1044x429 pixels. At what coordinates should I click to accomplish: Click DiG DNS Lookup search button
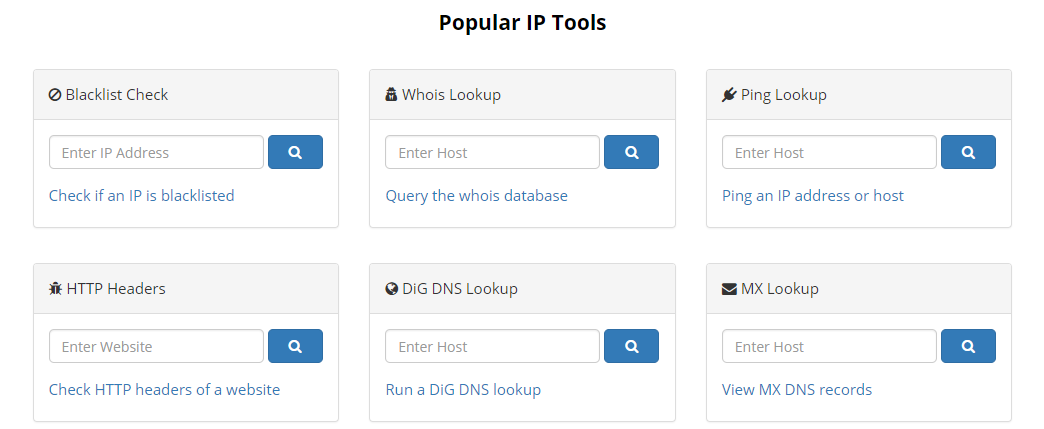[631, 346]
